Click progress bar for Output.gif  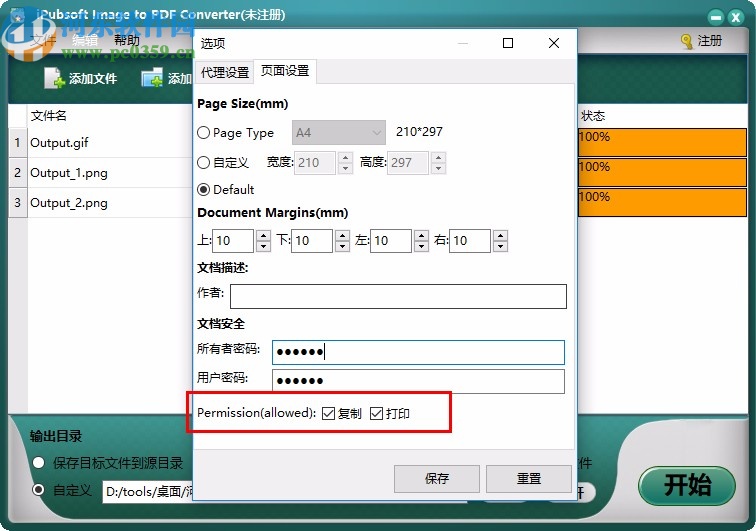[662, 142]
